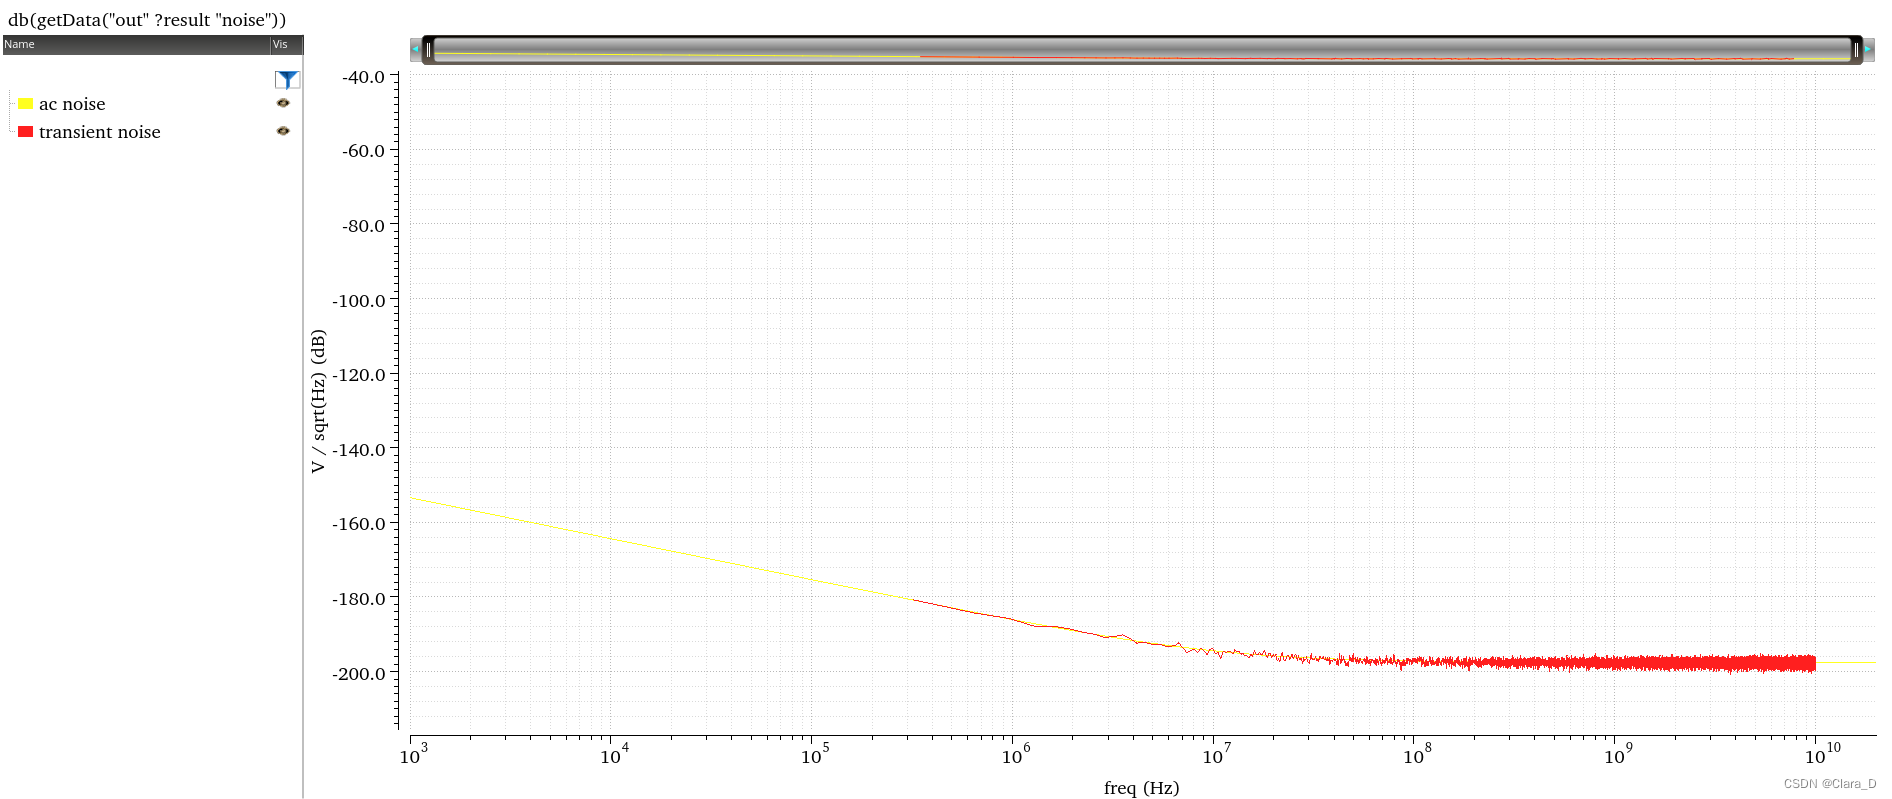1892x799 pixels.
Task: Select the transient noise legend entry
Action: pos(100,132)
